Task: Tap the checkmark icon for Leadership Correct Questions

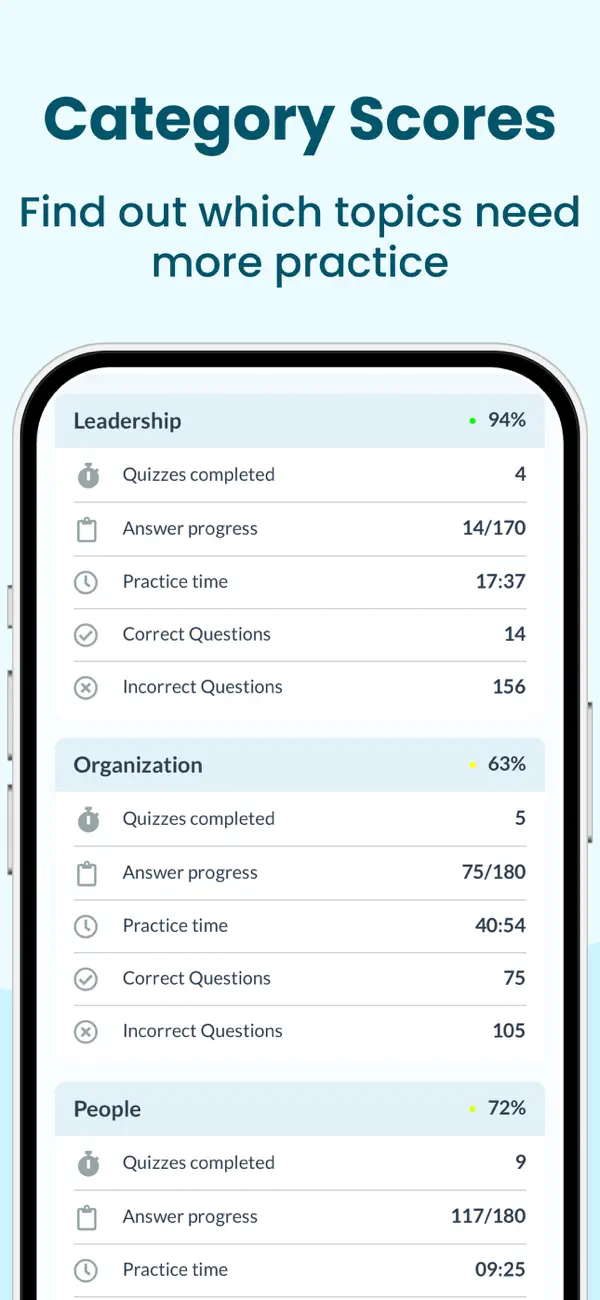Action: (x=87, y=635)
